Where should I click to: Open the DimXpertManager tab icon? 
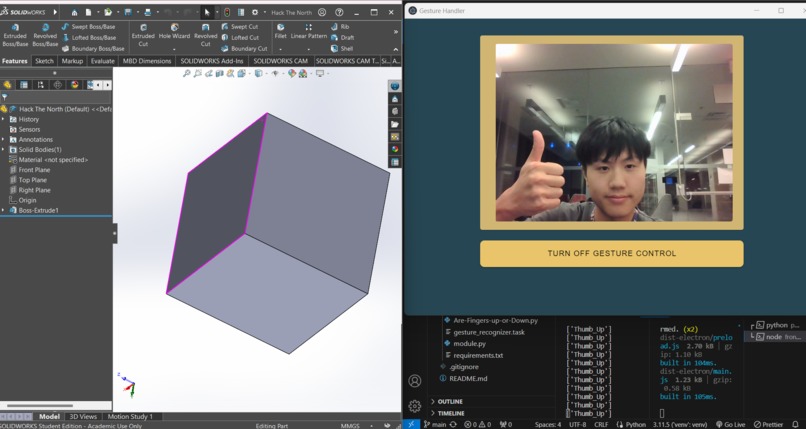(58, 85)
